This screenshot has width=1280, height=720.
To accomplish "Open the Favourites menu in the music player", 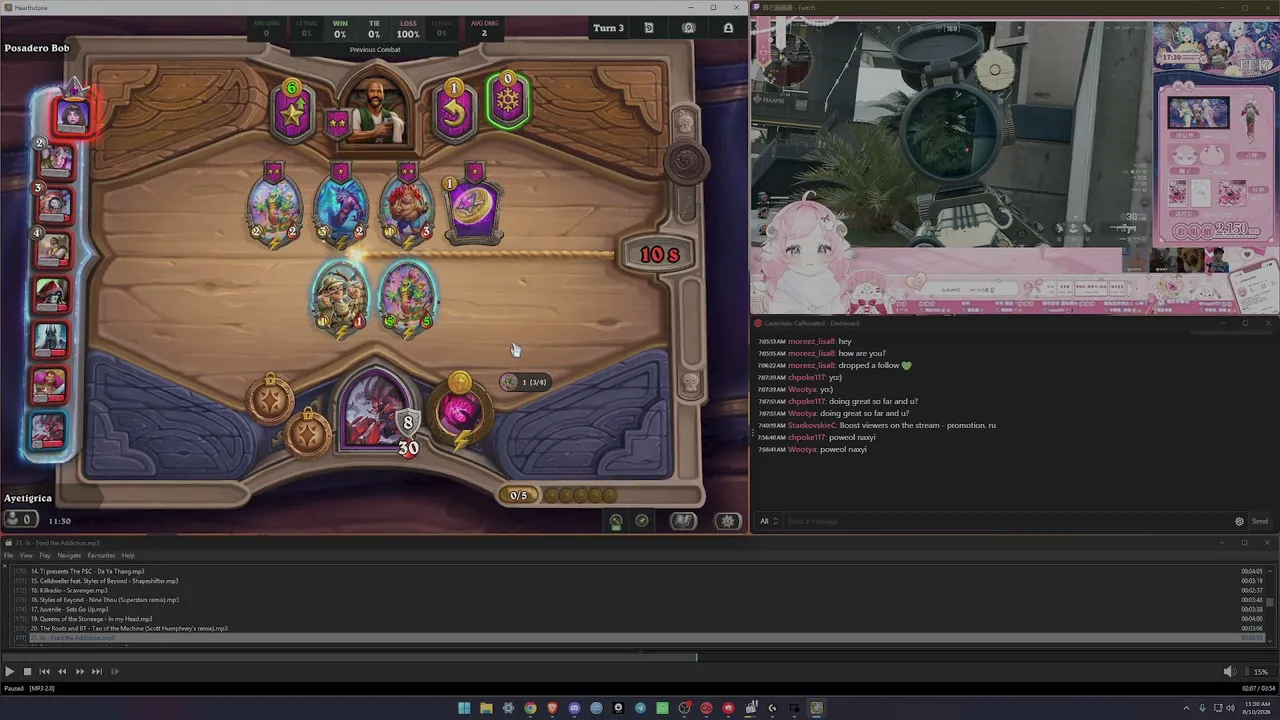I will pyautogui.click(x=101, y=556).
